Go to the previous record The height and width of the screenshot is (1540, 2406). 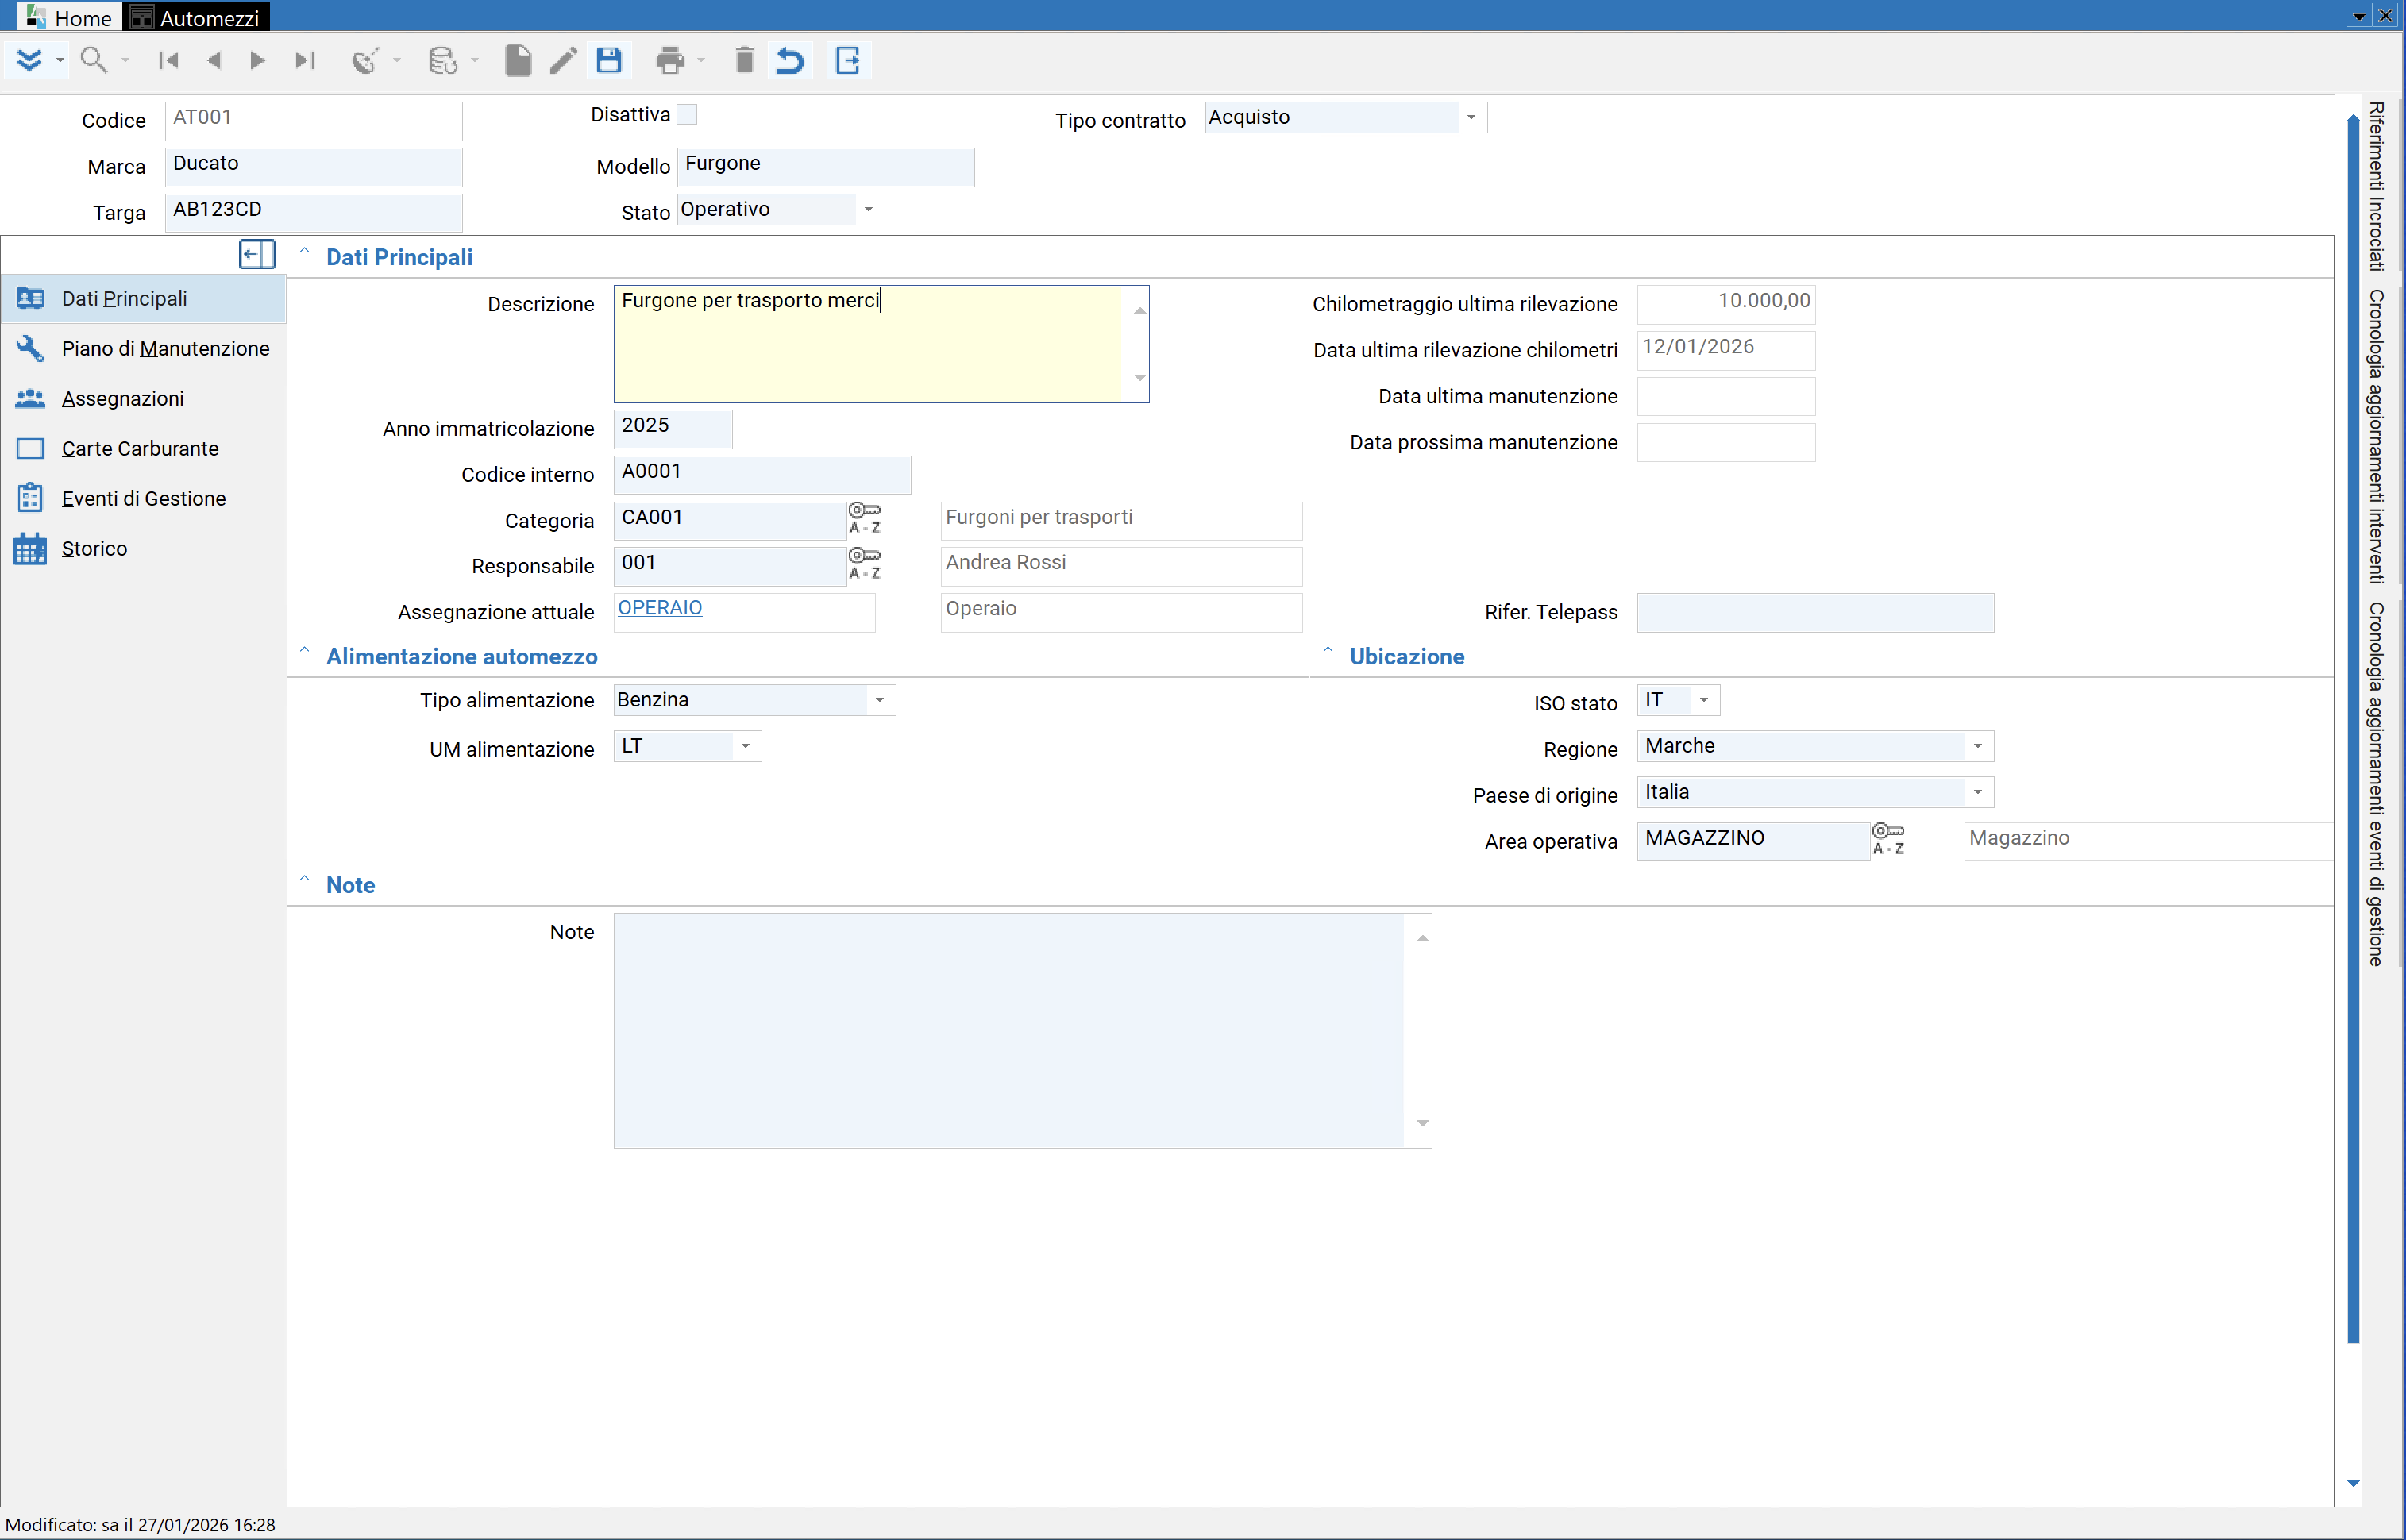pyautogui.click(x=213, y=60)
